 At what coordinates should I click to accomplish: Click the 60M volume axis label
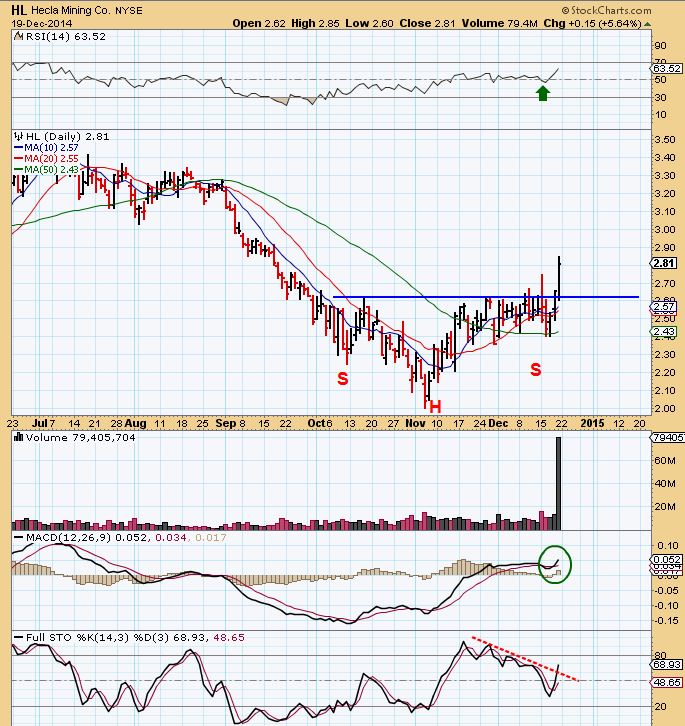click(665, 460)
